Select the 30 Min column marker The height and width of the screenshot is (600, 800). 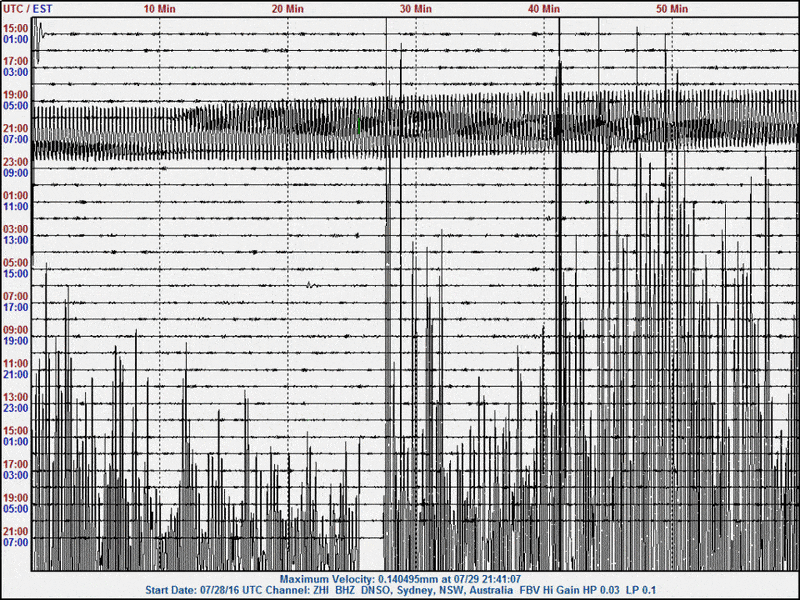click(413, 8)
